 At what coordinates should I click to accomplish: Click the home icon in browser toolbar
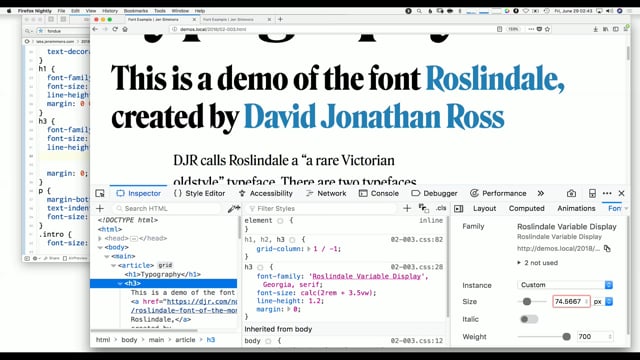pyautogui.click(x=125, y=29)
